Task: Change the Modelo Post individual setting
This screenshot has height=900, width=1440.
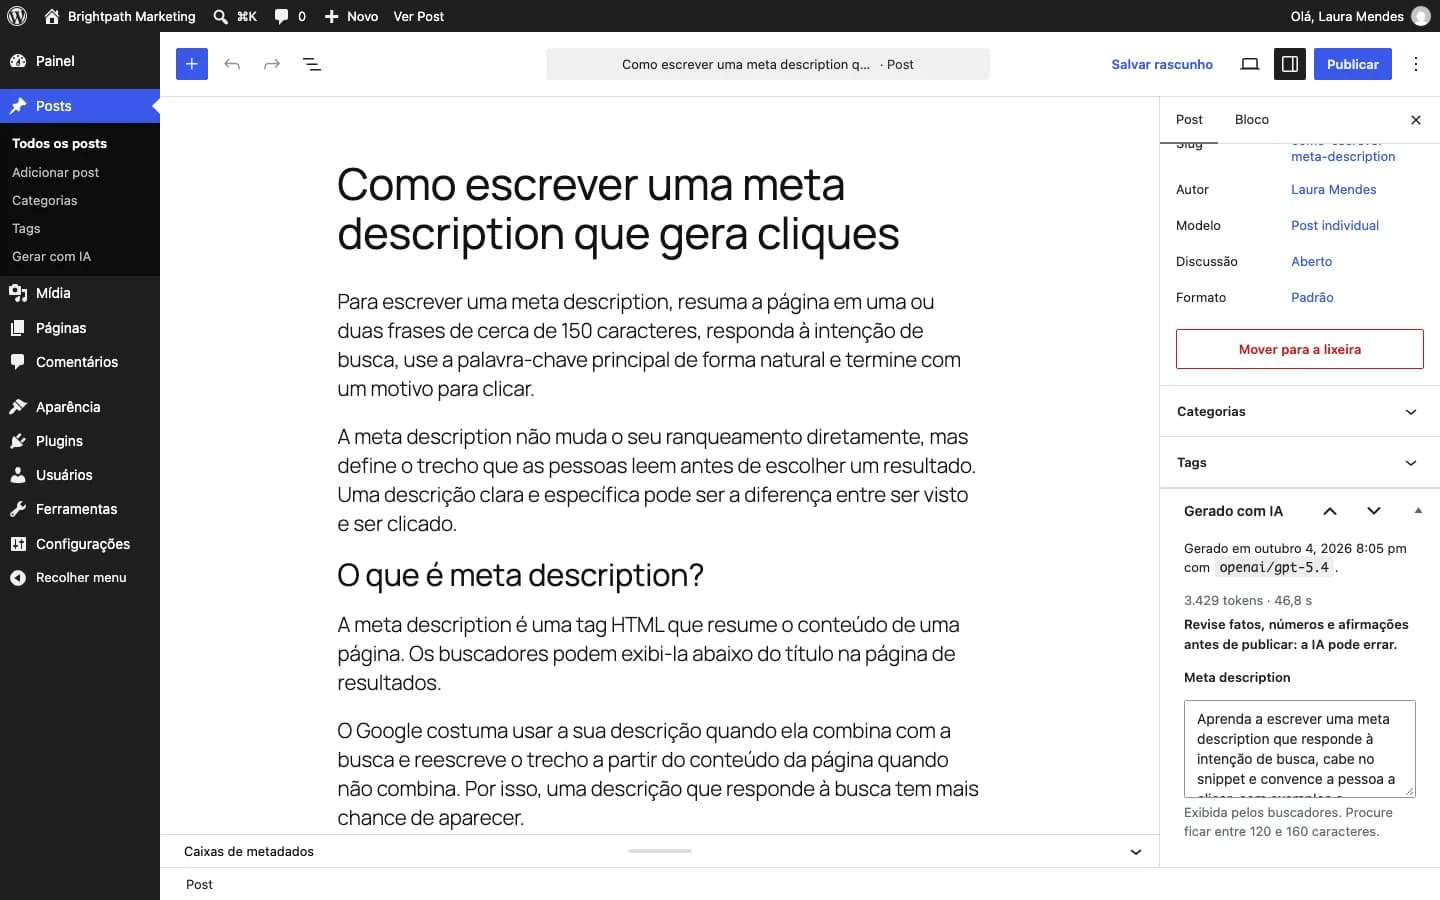Action: coord(1335,226)
